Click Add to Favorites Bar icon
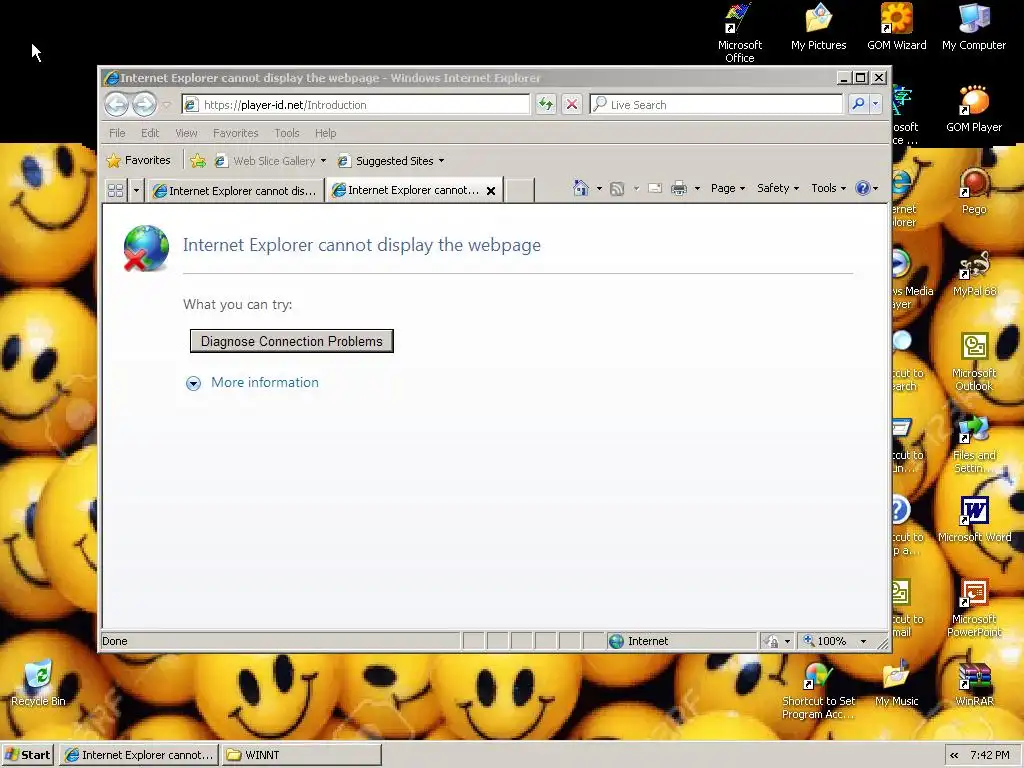This screenshot has width=1024, height=768. (198, 161)
